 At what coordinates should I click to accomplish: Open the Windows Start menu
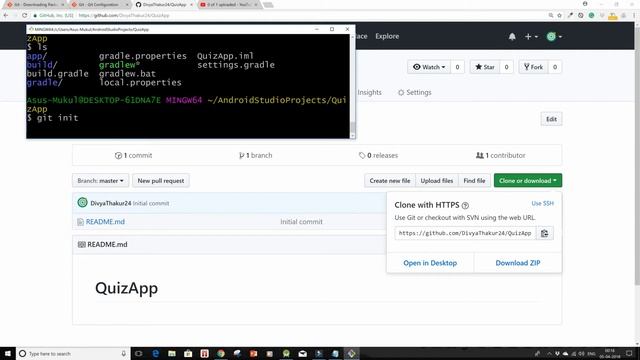point(8,353)
